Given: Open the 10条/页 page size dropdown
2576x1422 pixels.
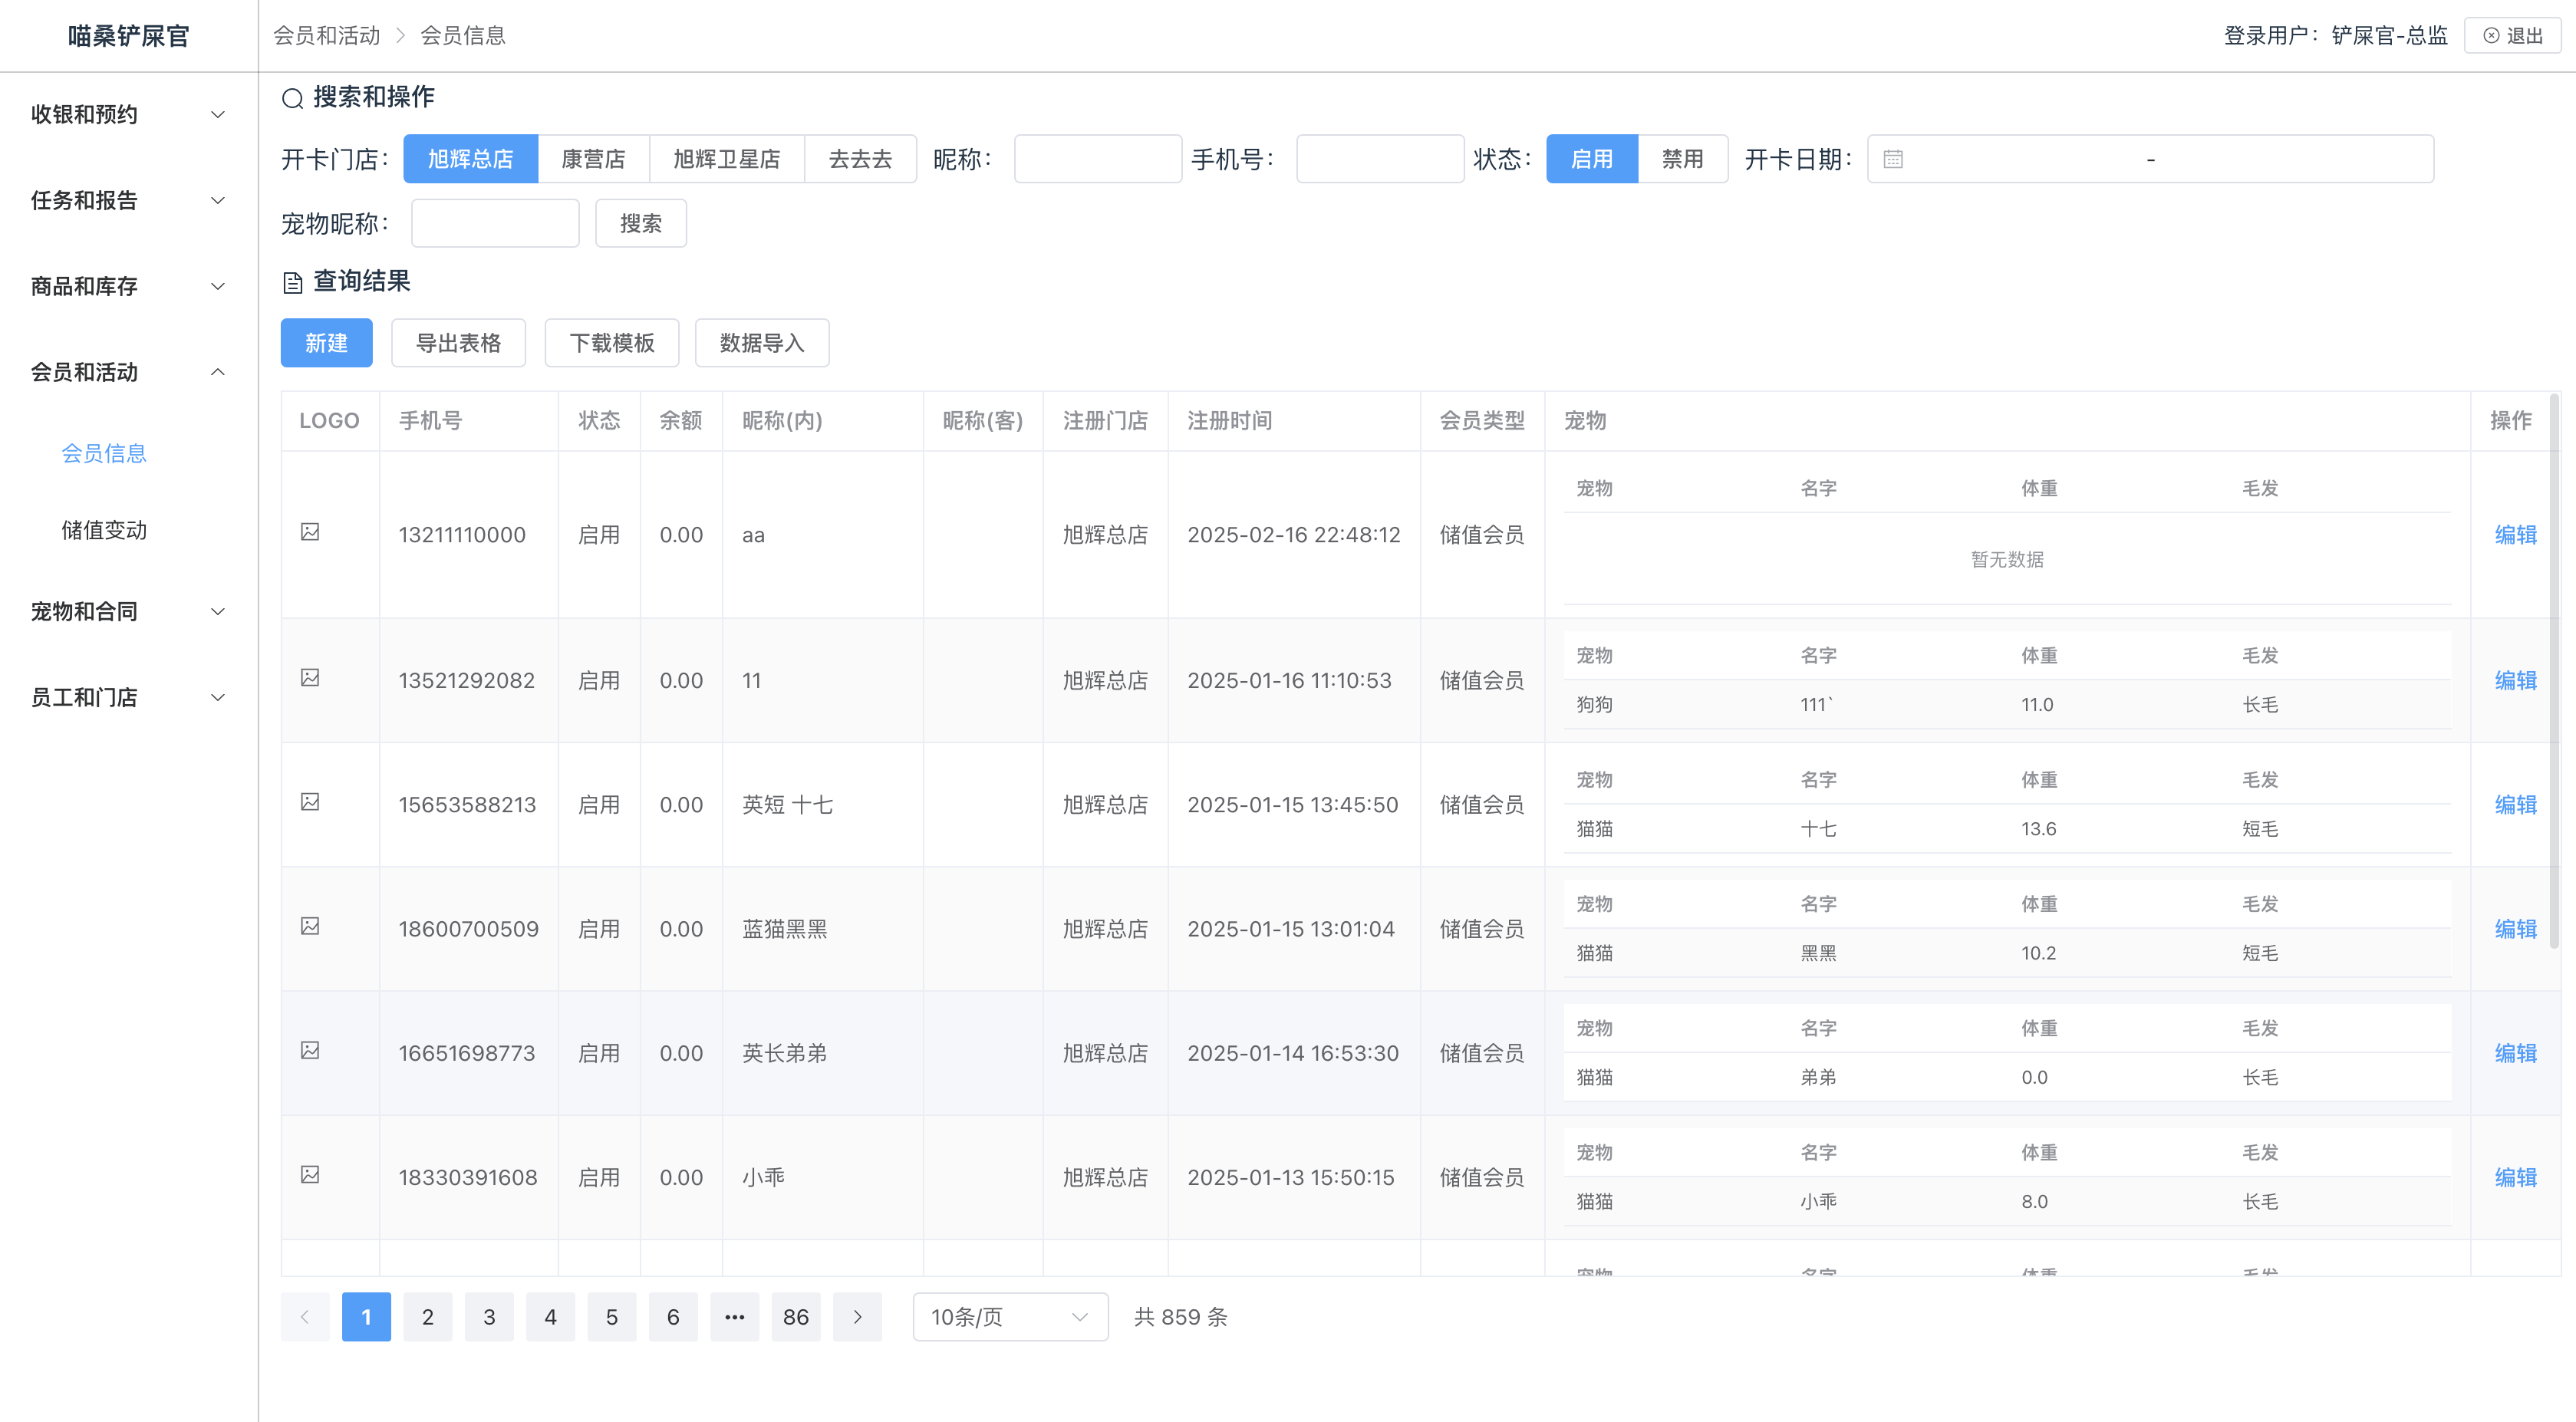Looking at the screenshot, I should (x=1009, y=1317).
